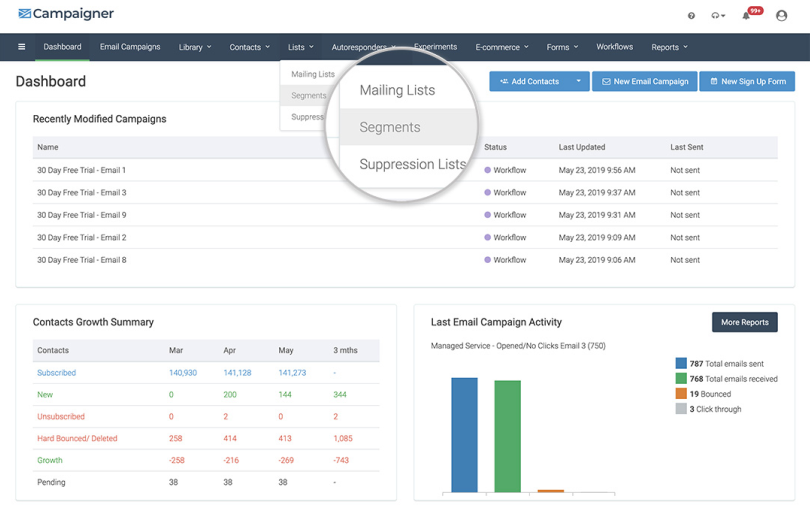Expand the Contacts dropdown menu

coord(250,47)
